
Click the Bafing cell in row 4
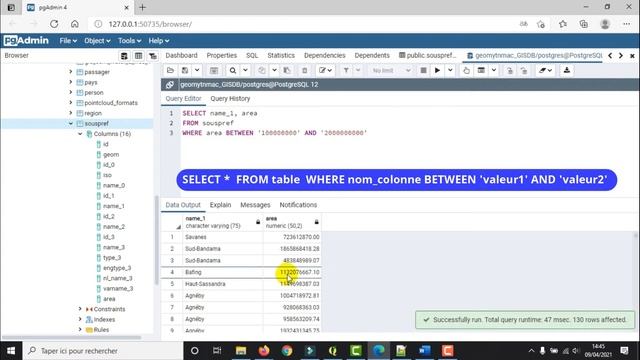(222, 272)
